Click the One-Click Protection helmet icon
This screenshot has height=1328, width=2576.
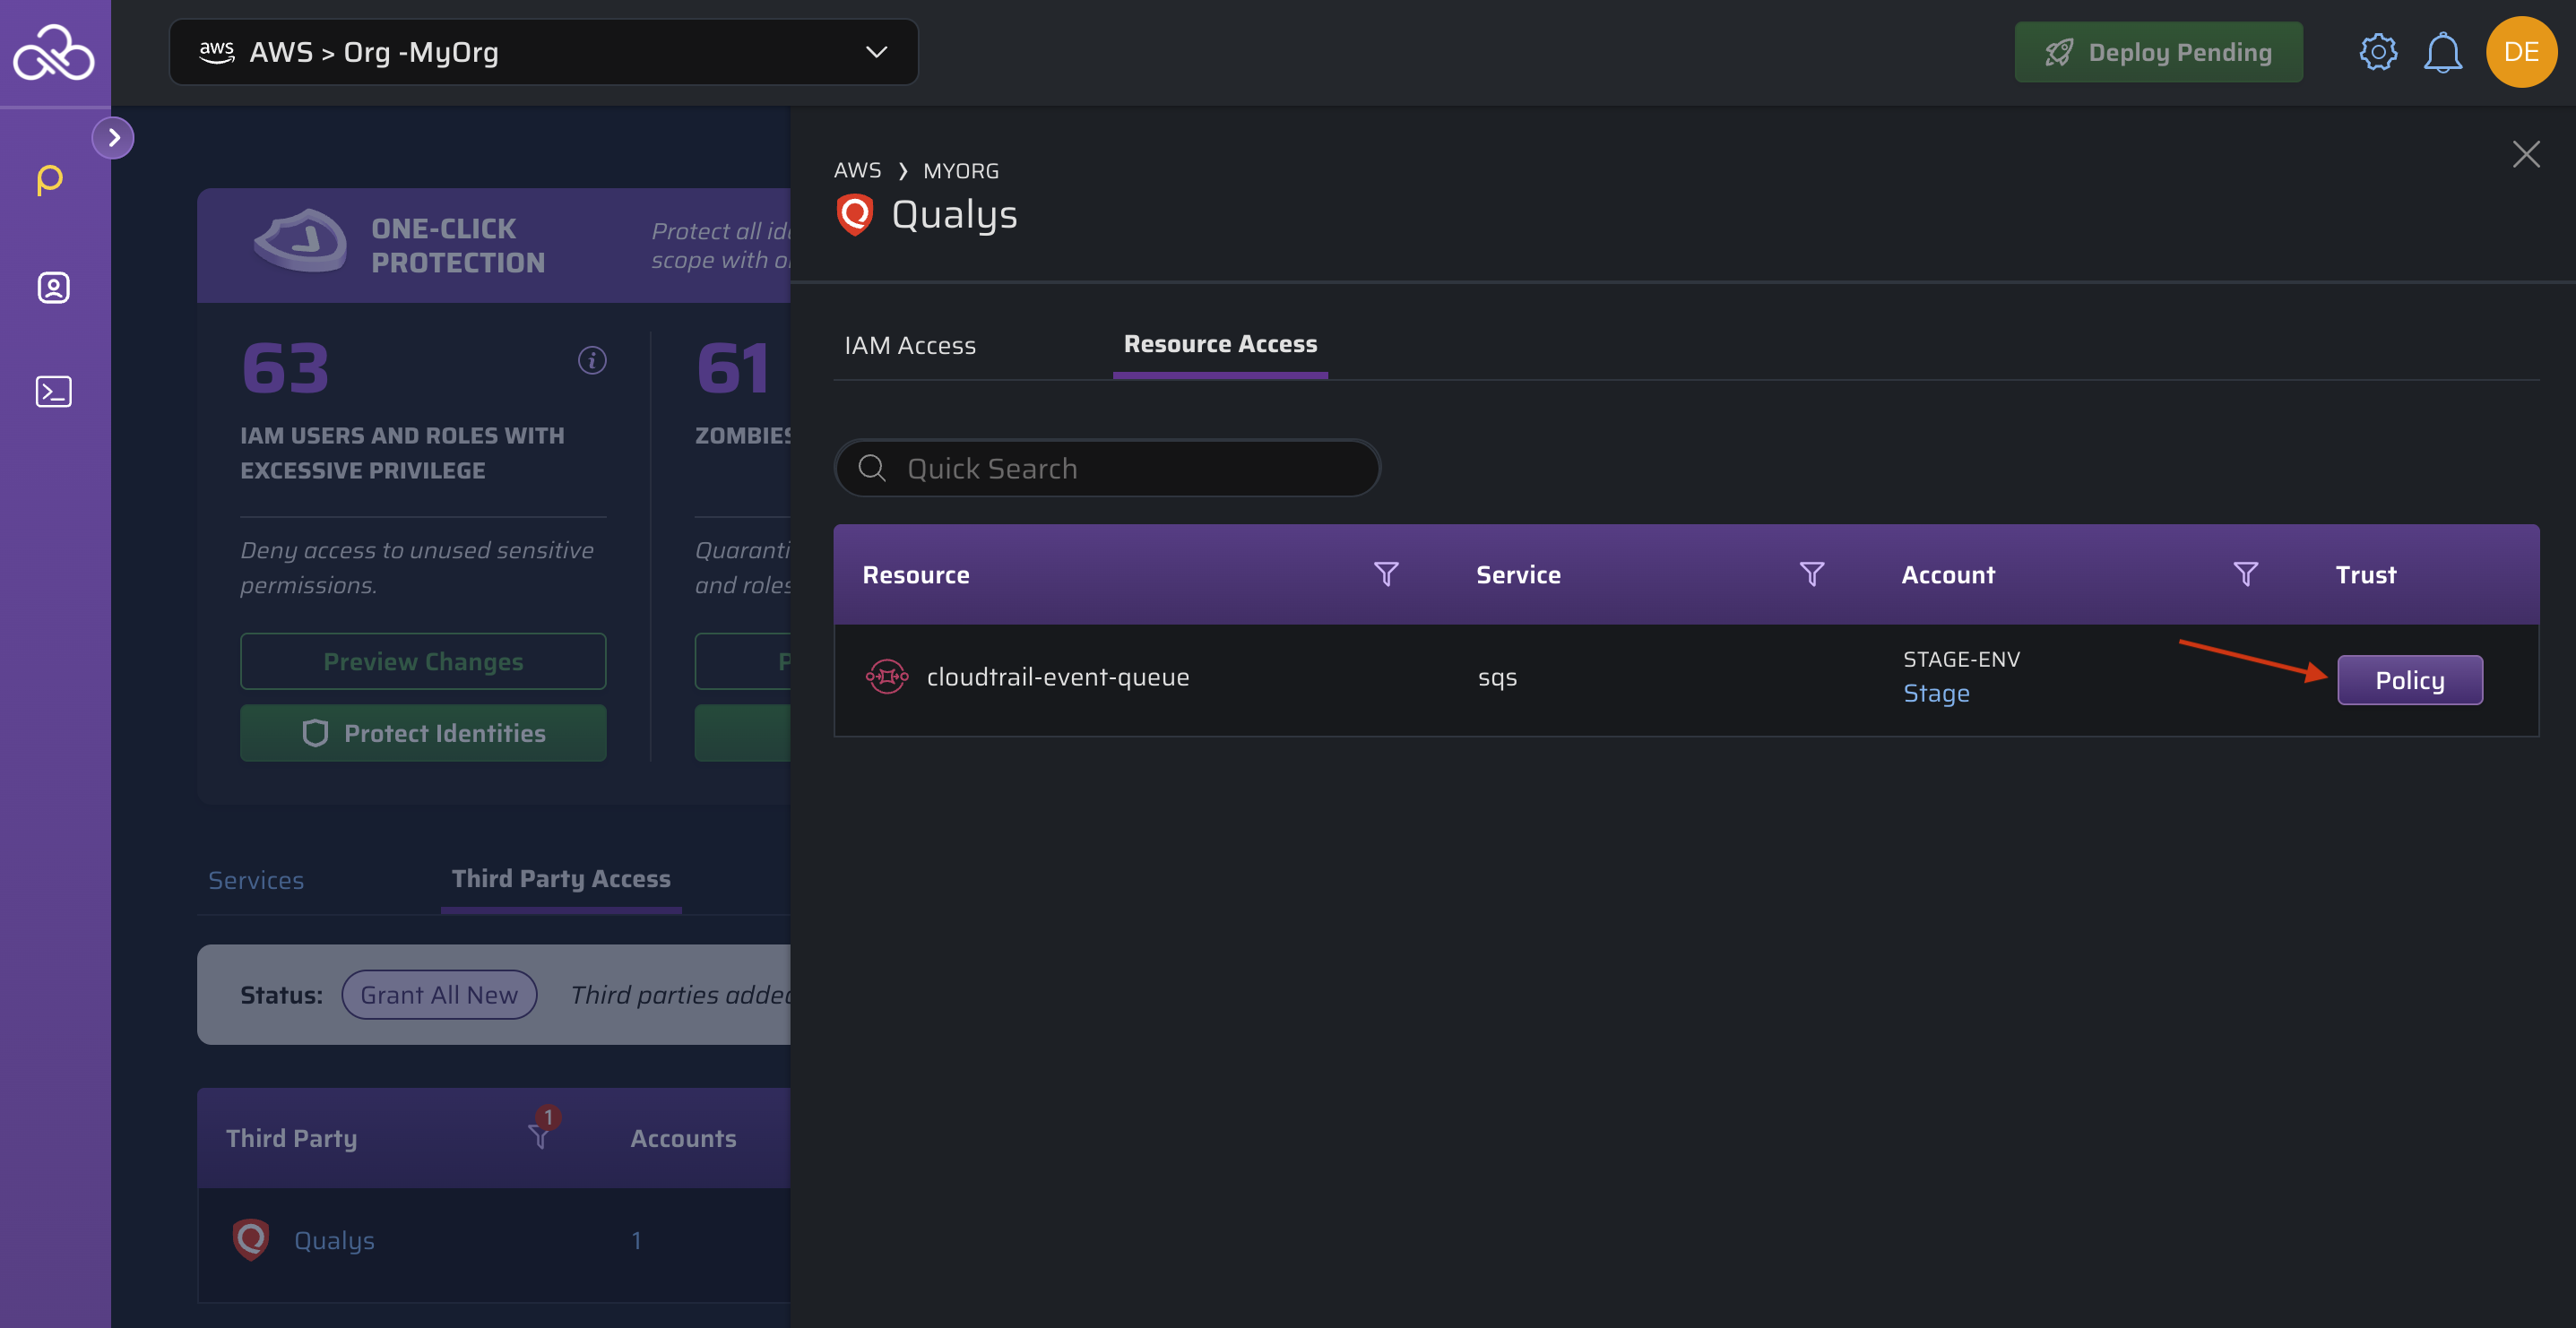coord(299,241)
